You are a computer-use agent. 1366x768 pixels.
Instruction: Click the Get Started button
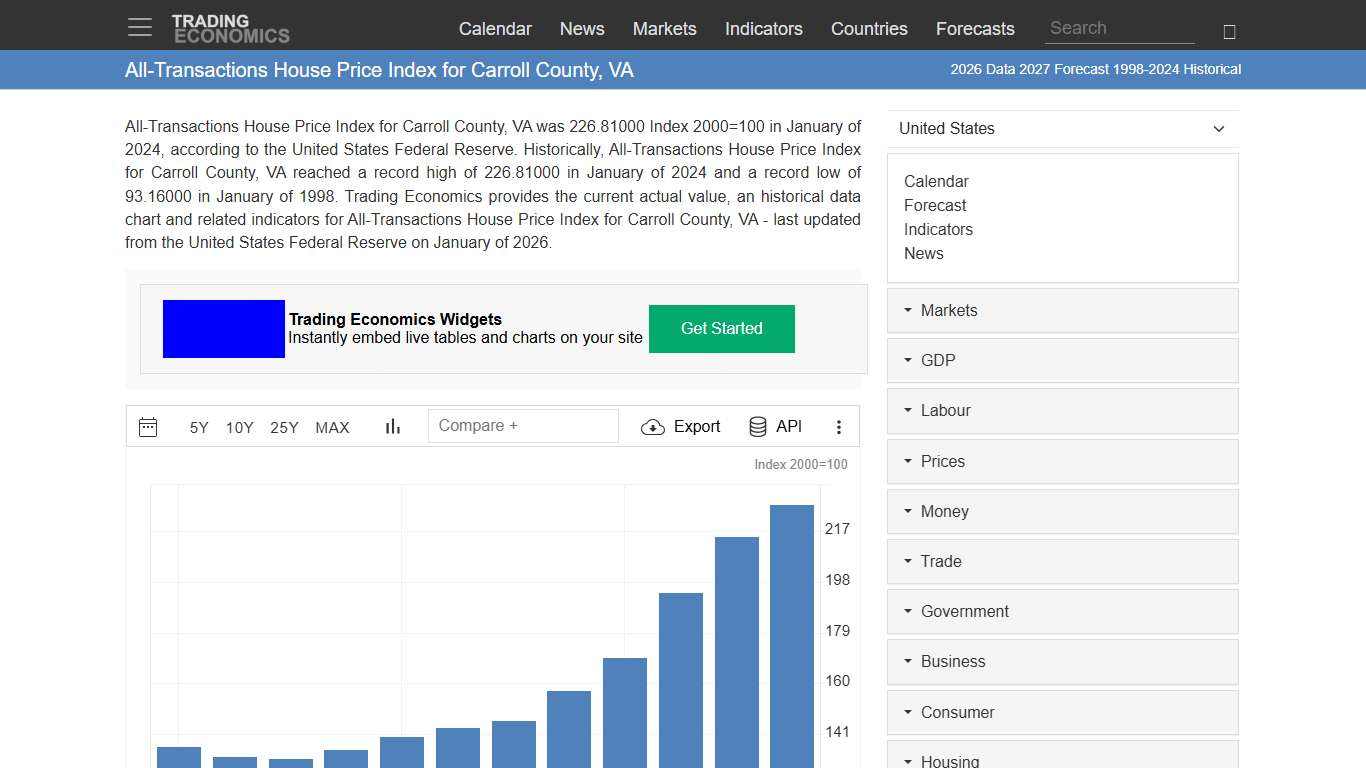[721, 328]
